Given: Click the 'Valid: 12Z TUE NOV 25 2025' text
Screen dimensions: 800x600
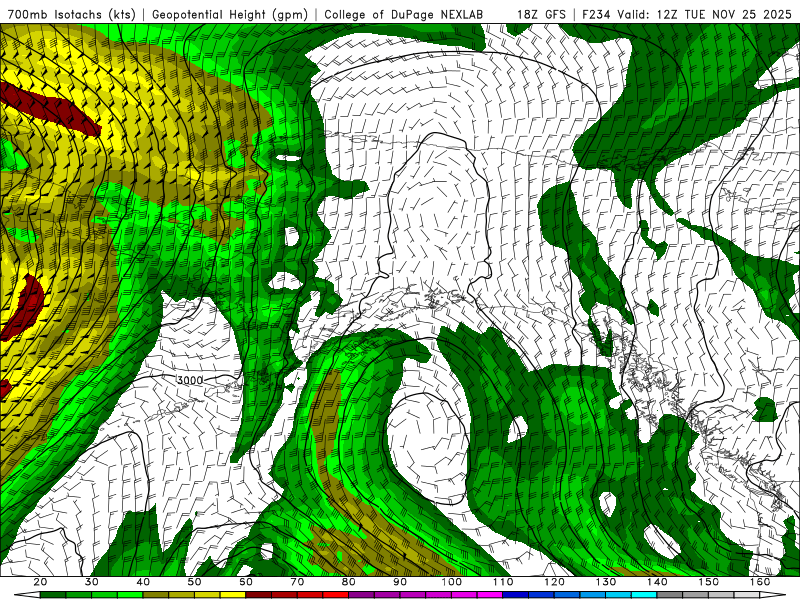Looking at the screenshot, I should click(705, 14).
